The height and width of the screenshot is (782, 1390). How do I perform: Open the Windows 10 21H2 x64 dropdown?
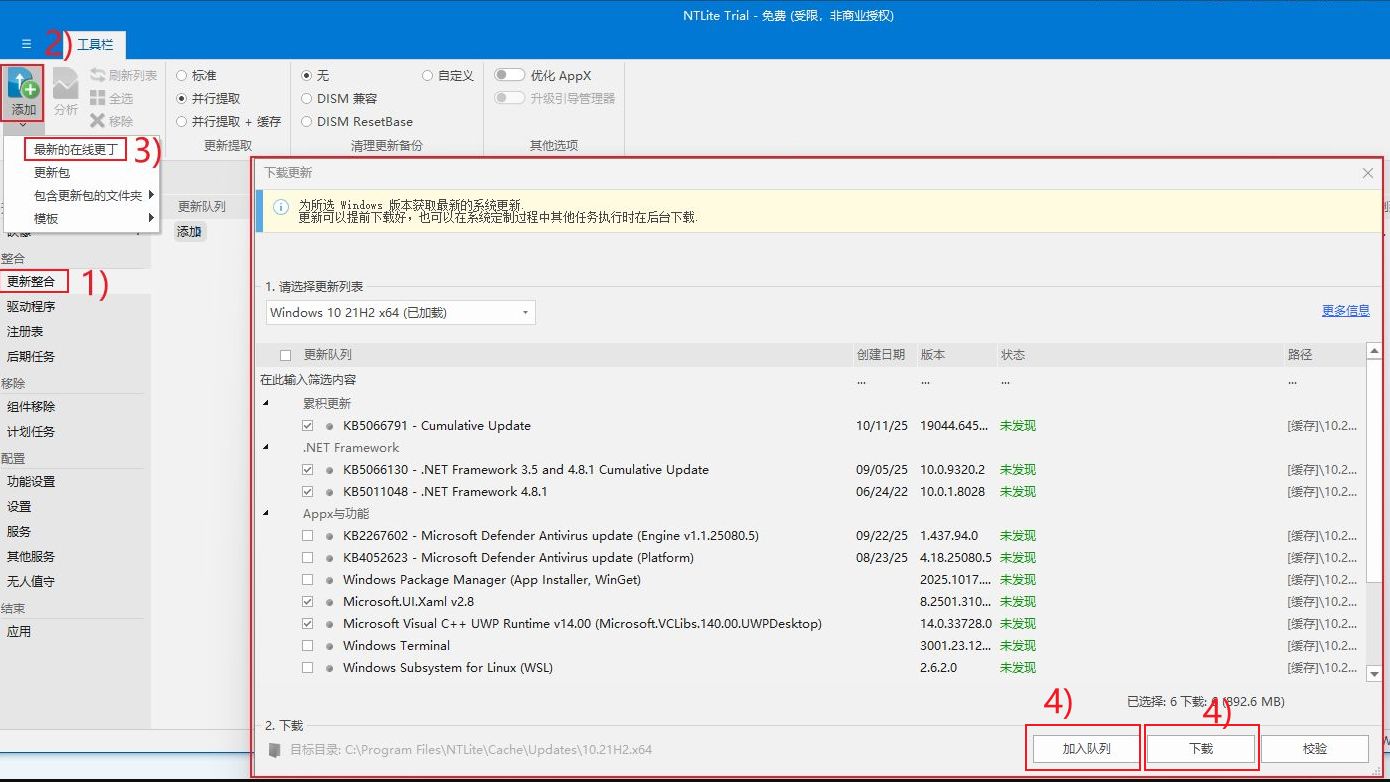pyautogui.click(x=401, y=313)
